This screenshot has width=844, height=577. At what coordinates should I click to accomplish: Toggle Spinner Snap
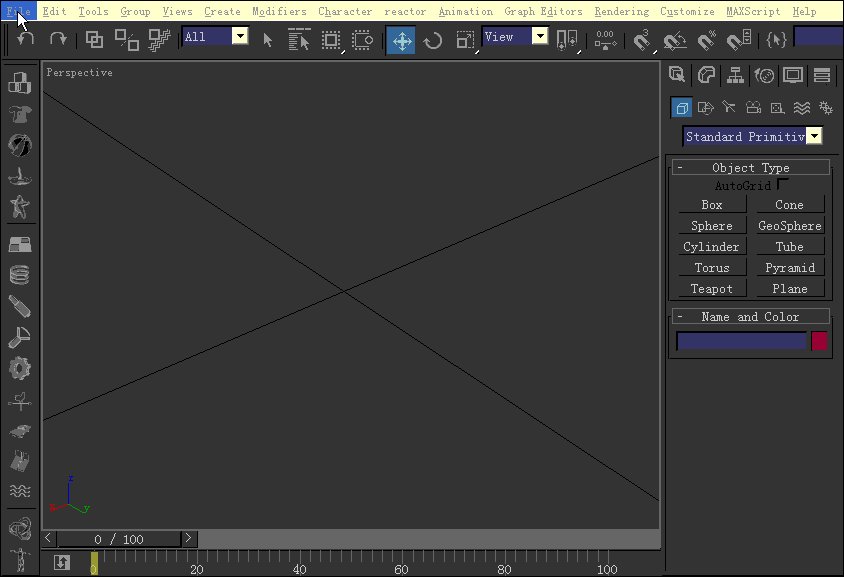739,40
